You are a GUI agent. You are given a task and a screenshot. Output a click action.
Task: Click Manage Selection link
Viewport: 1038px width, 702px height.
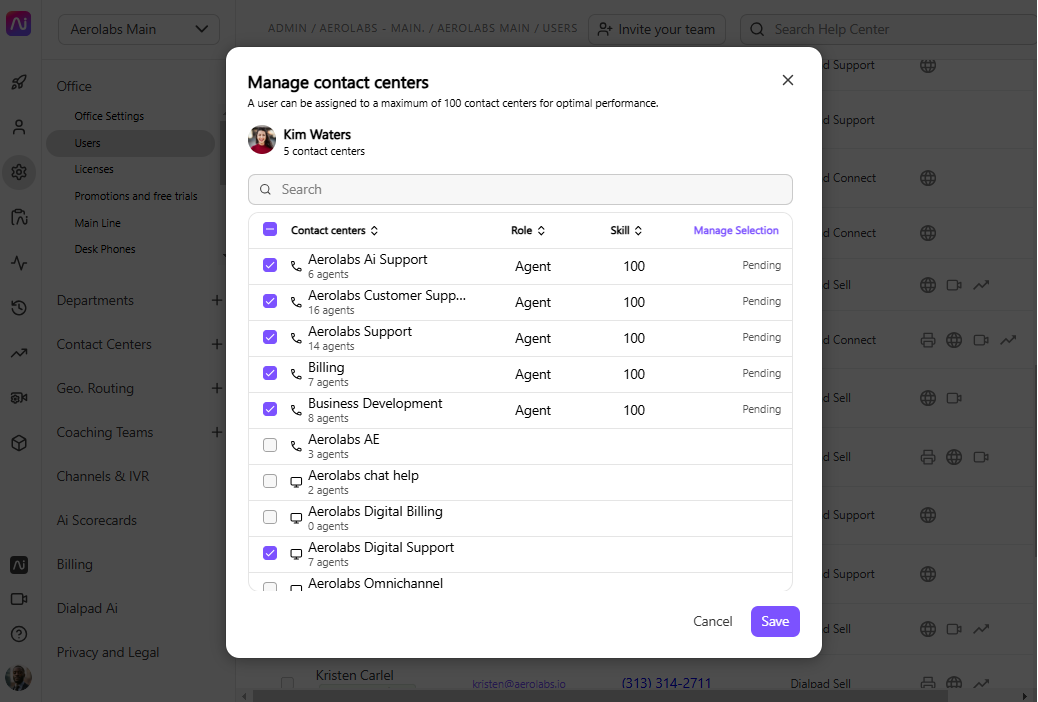(x=735, y=230)
